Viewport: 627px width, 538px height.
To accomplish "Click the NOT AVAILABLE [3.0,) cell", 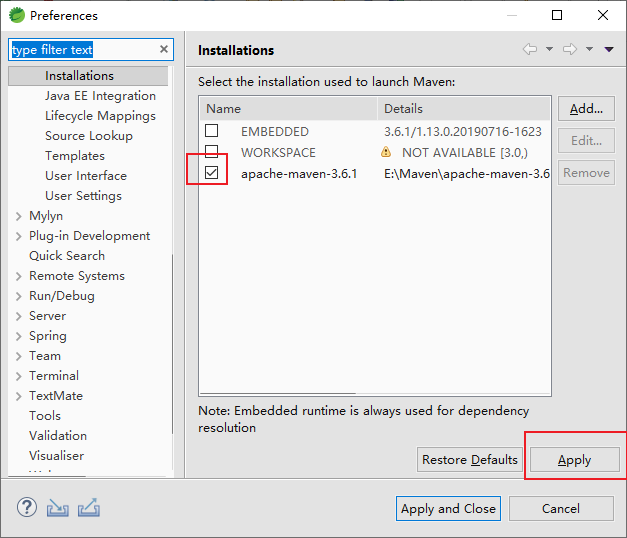I will point(465,152).
